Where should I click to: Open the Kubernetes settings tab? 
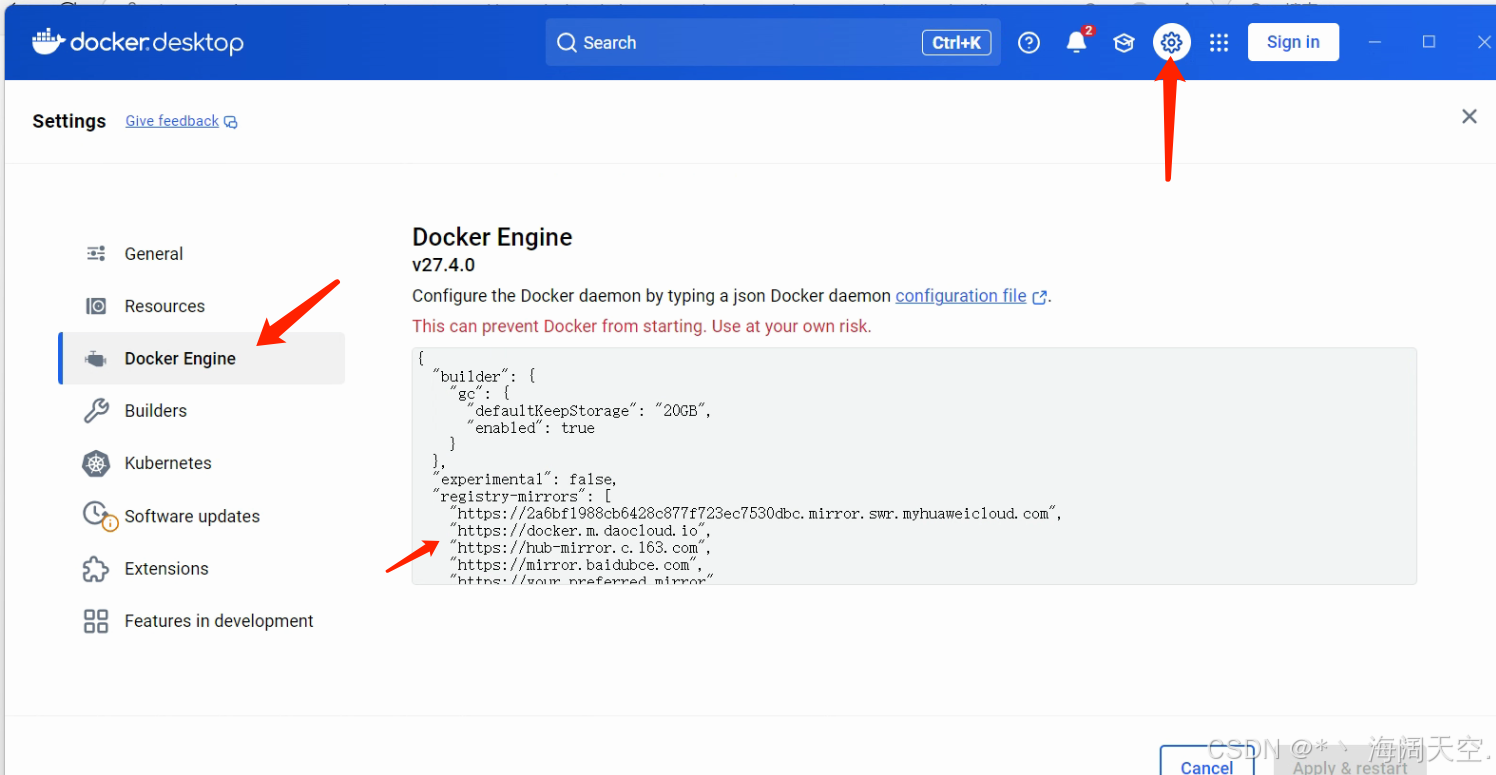tap(202, 463)
